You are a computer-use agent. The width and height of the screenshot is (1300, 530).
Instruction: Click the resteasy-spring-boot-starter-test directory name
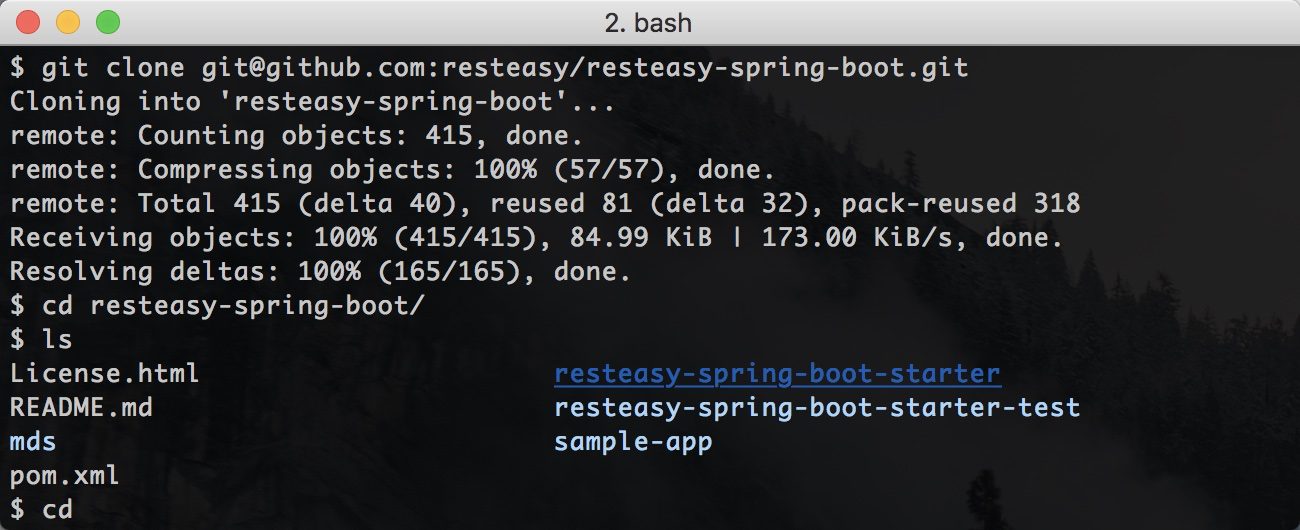[817, 408]
